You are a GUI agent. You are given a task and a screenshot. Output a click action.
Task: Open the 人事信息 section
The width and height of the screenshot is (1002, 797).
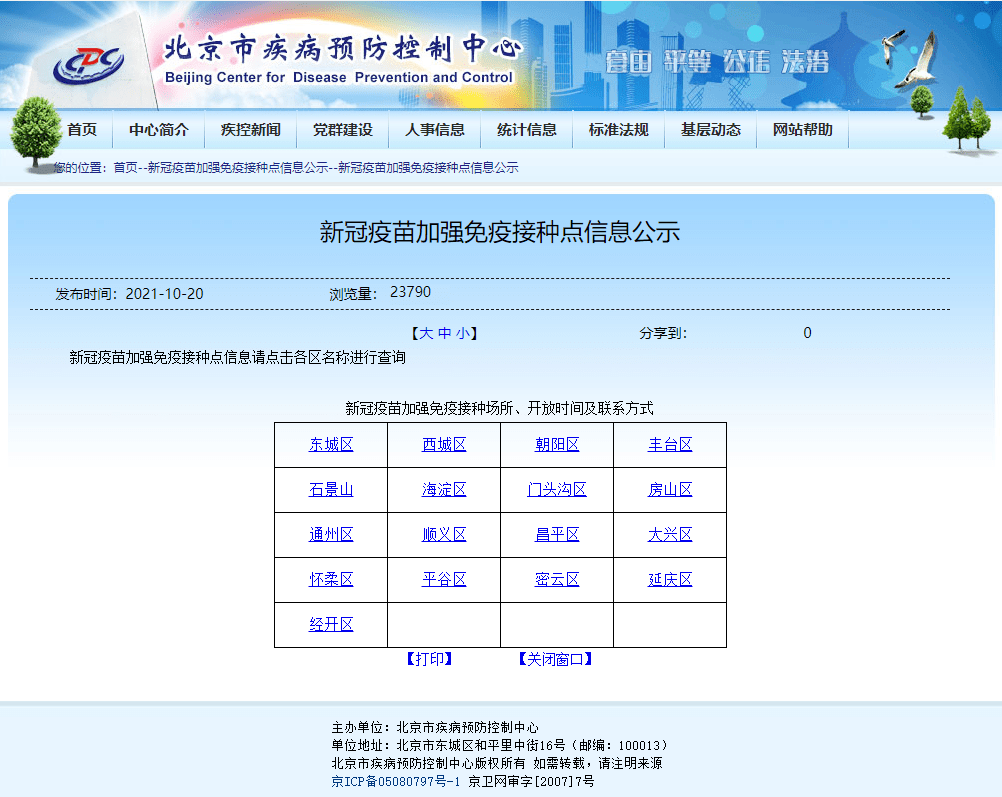click(435, 129)
